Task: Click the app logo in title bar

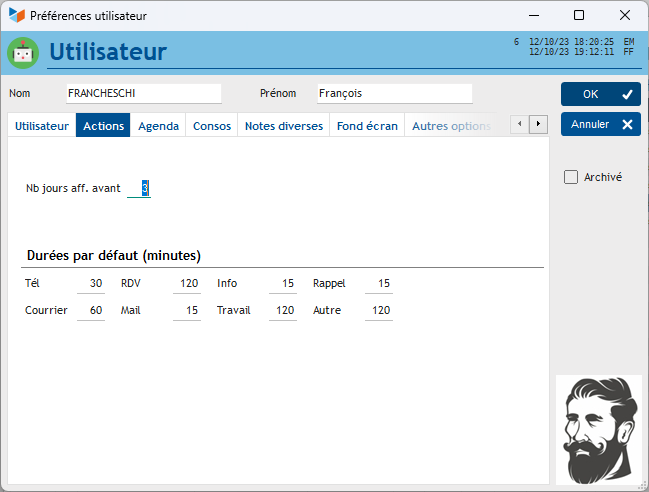Action: point(16,15)
